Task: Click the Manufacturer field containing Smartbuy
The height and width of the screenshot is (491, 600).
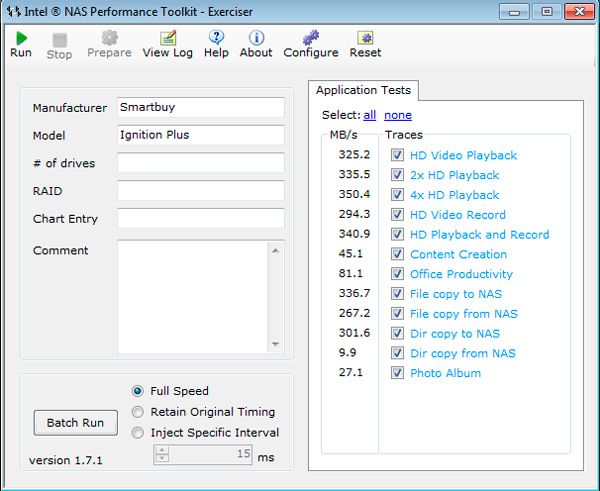Action: [201, 108]
